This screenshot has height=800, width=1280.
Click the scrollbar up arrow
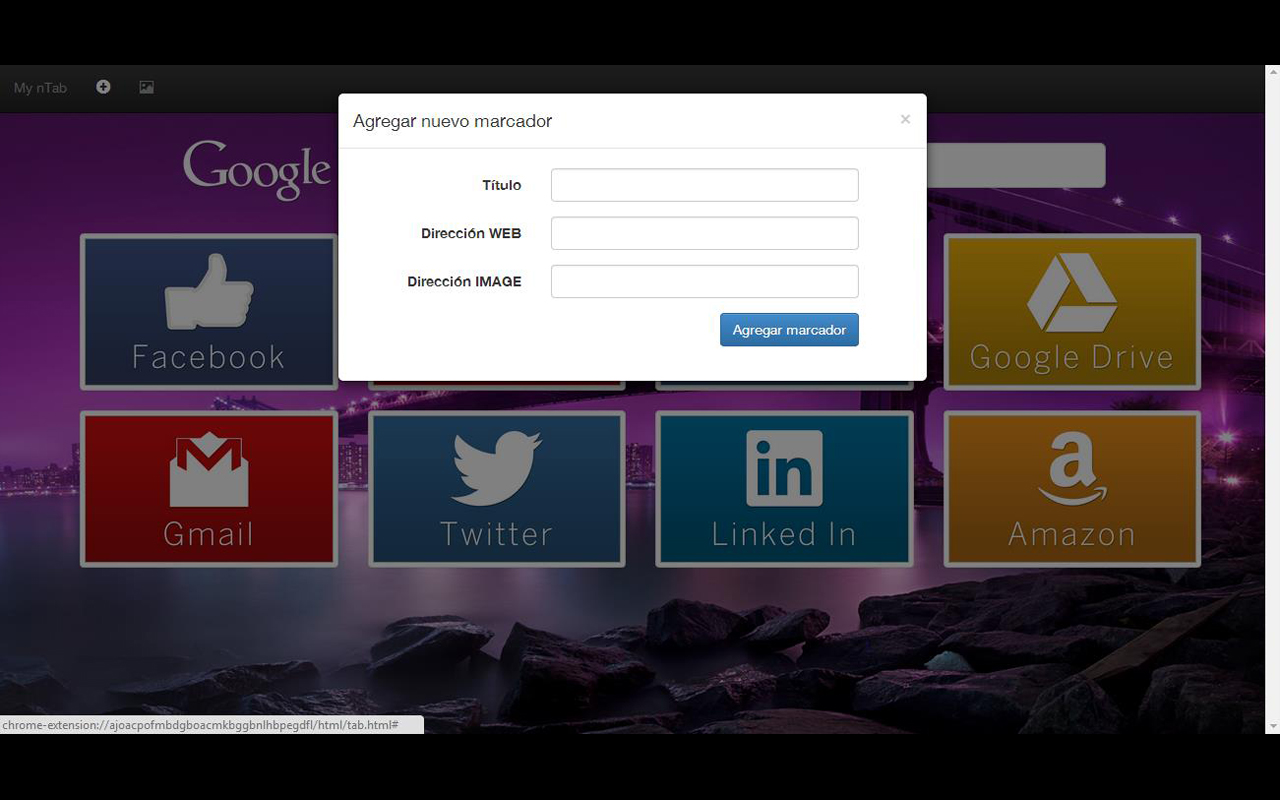tap(1272, 72)
